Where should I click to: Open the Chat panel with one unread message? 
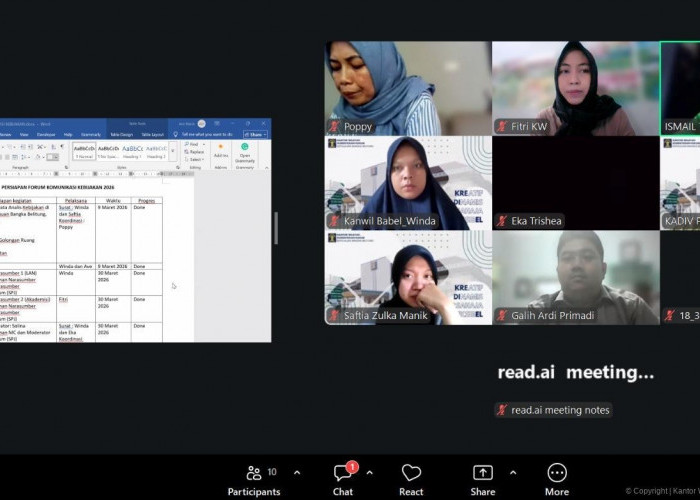point(343,479)
